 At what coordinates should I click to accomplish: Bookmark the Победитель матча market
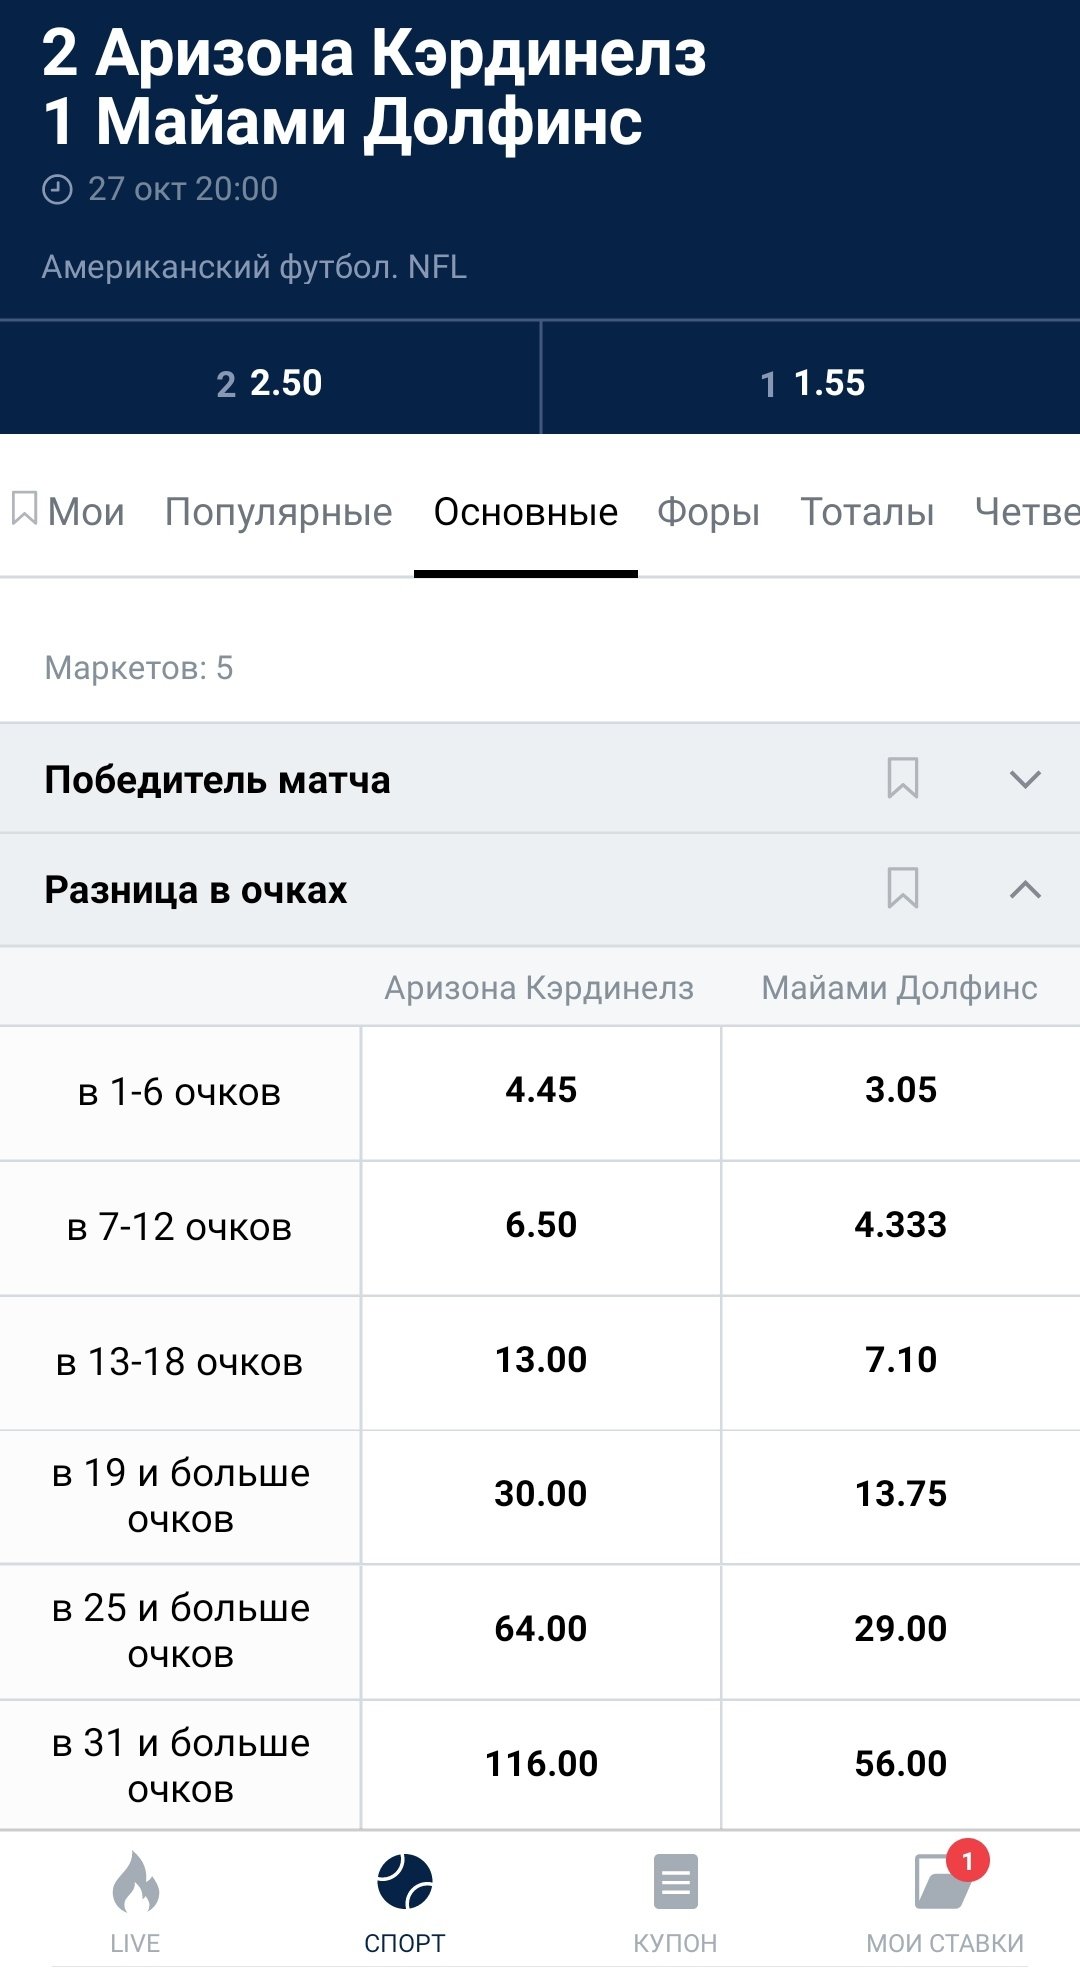click(x=903, y=778)
